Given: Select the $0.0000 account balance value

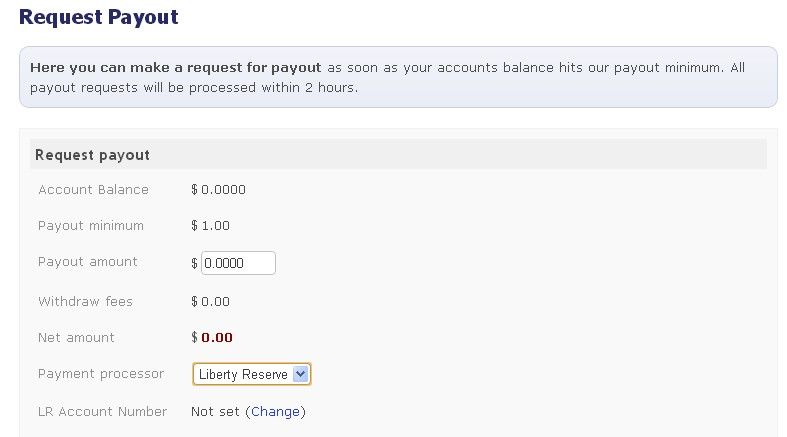Looking at the screenshot, I should (218, 190).
